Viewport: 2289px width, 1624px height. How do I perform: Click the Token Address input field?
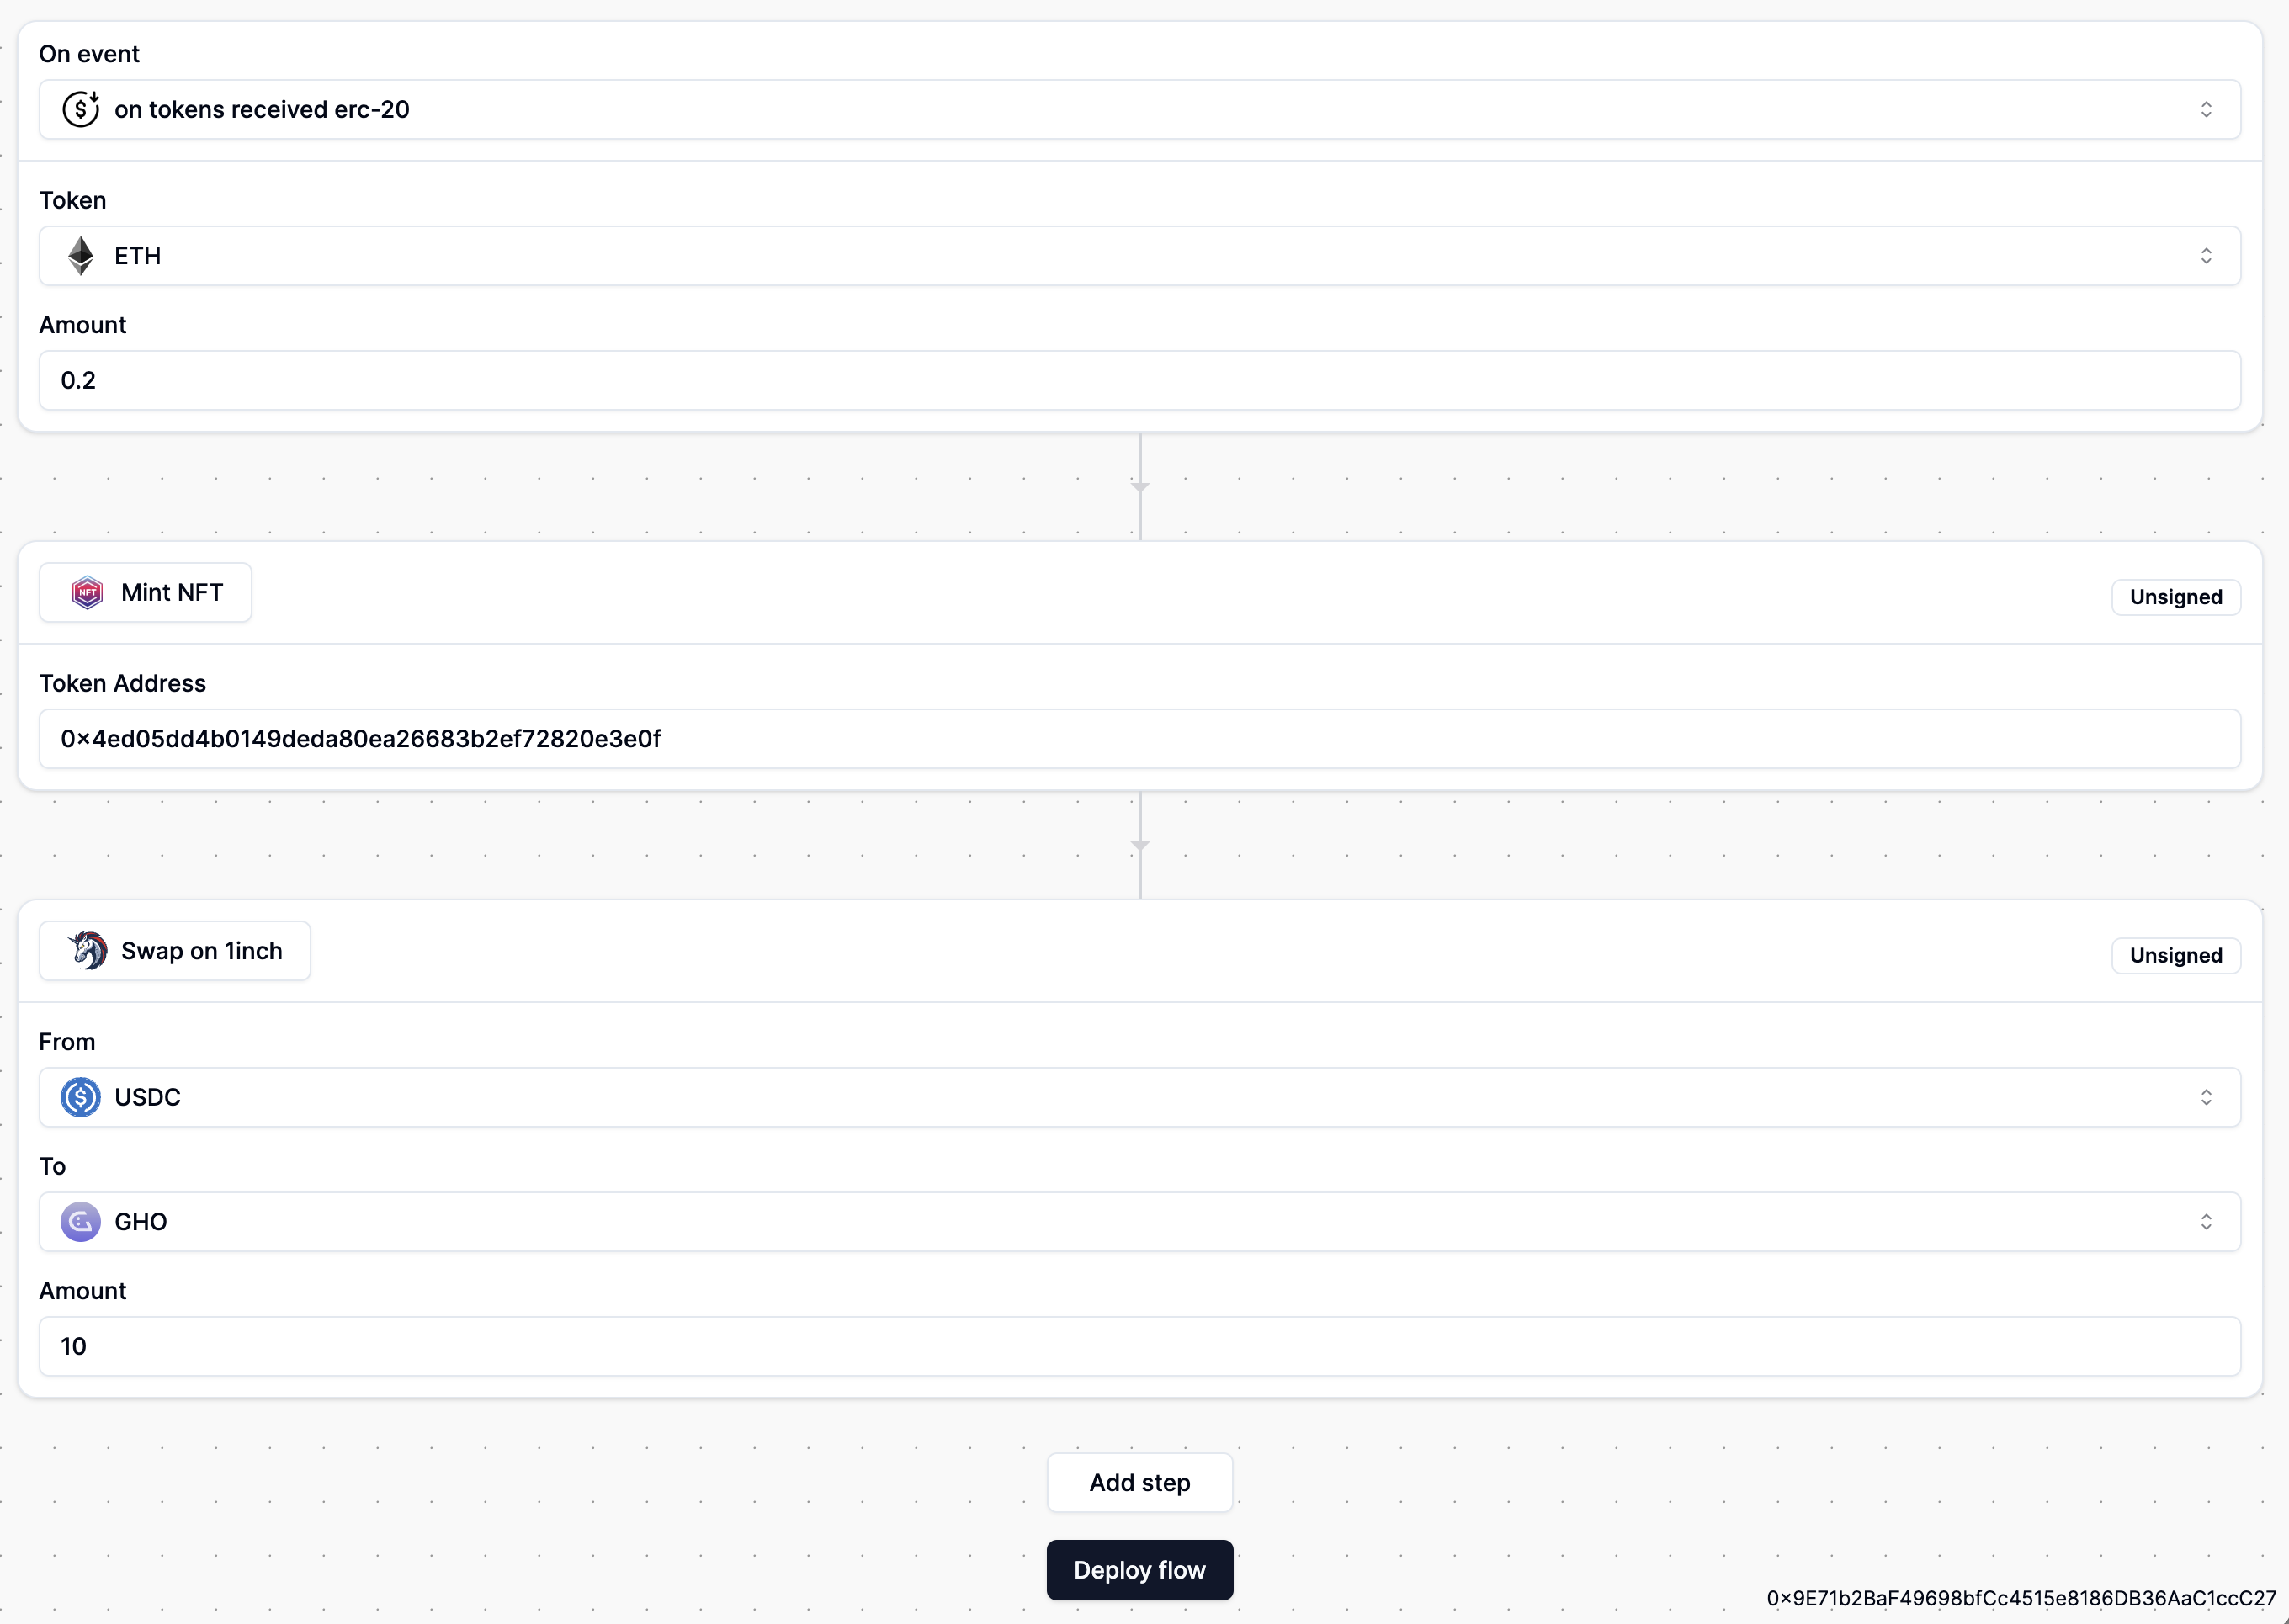[x=1139, y=738]
